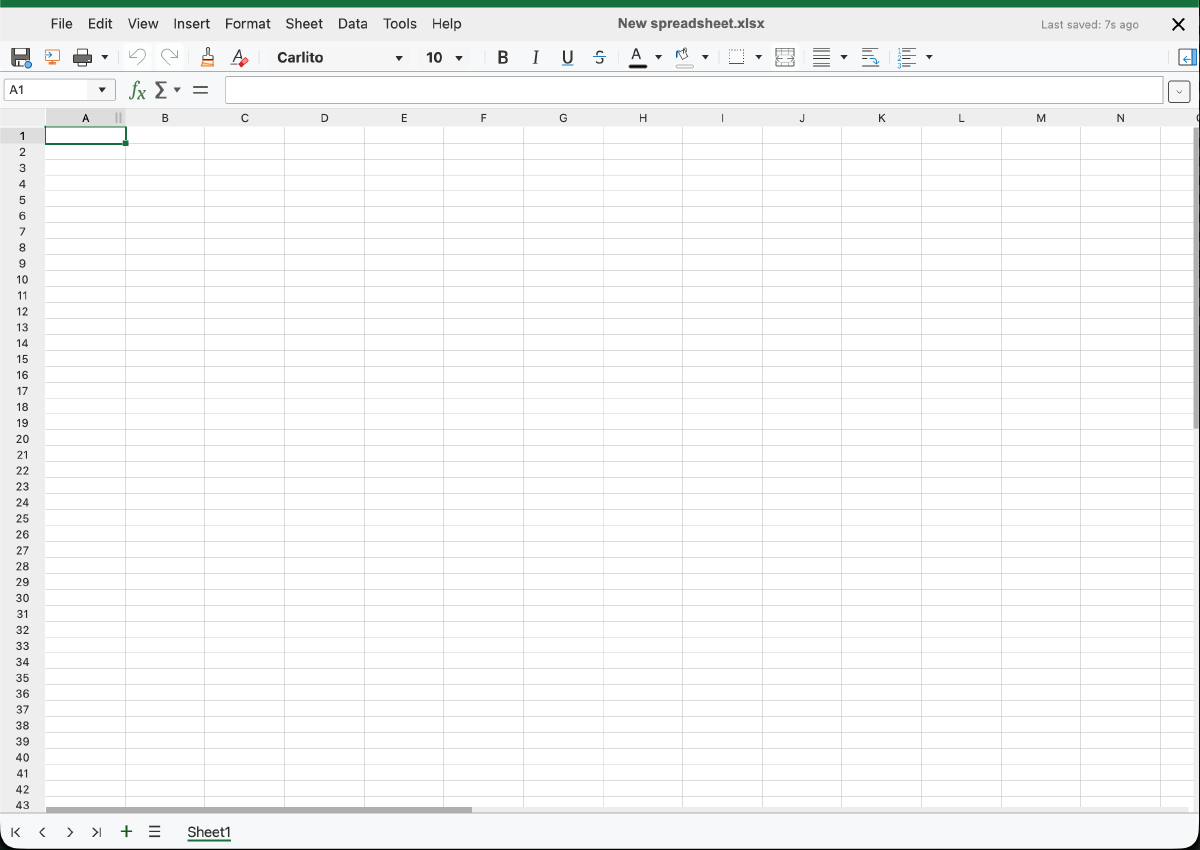Select the Clone Formatting paintbrush

tap(208, 58)
